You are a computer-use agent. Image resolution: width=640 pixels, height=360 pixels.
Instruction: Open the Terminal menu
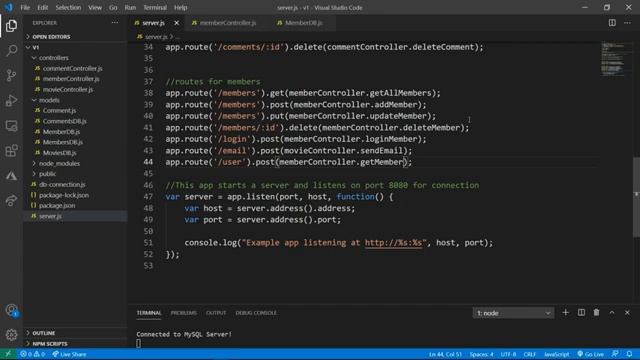(x=155, y=7)
